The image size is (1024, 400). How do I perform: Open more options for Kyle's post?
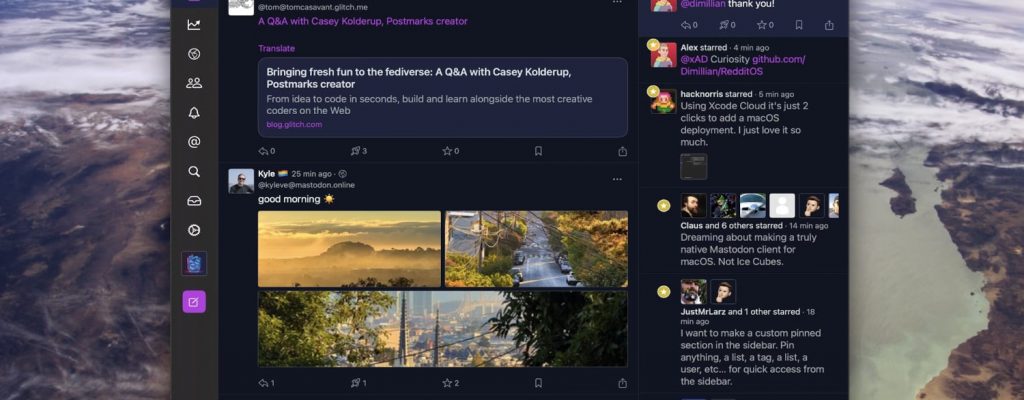click(617, 179)
